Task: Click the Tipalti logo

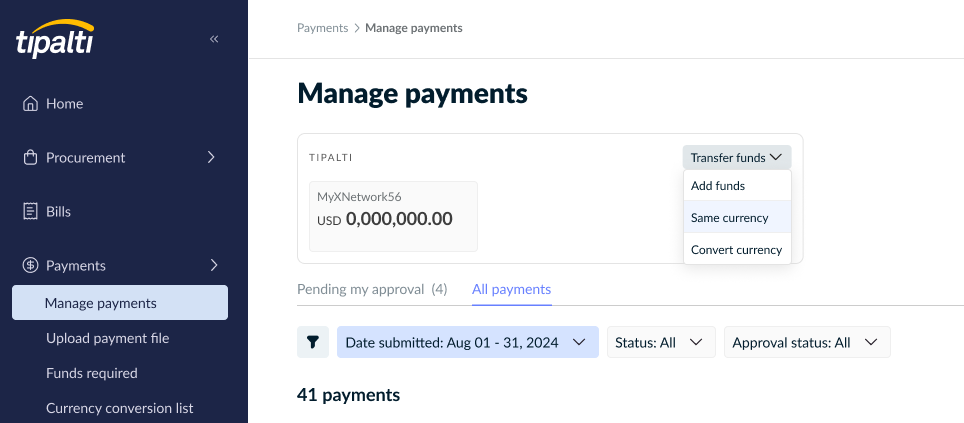Action: click(x=55, y=38)
